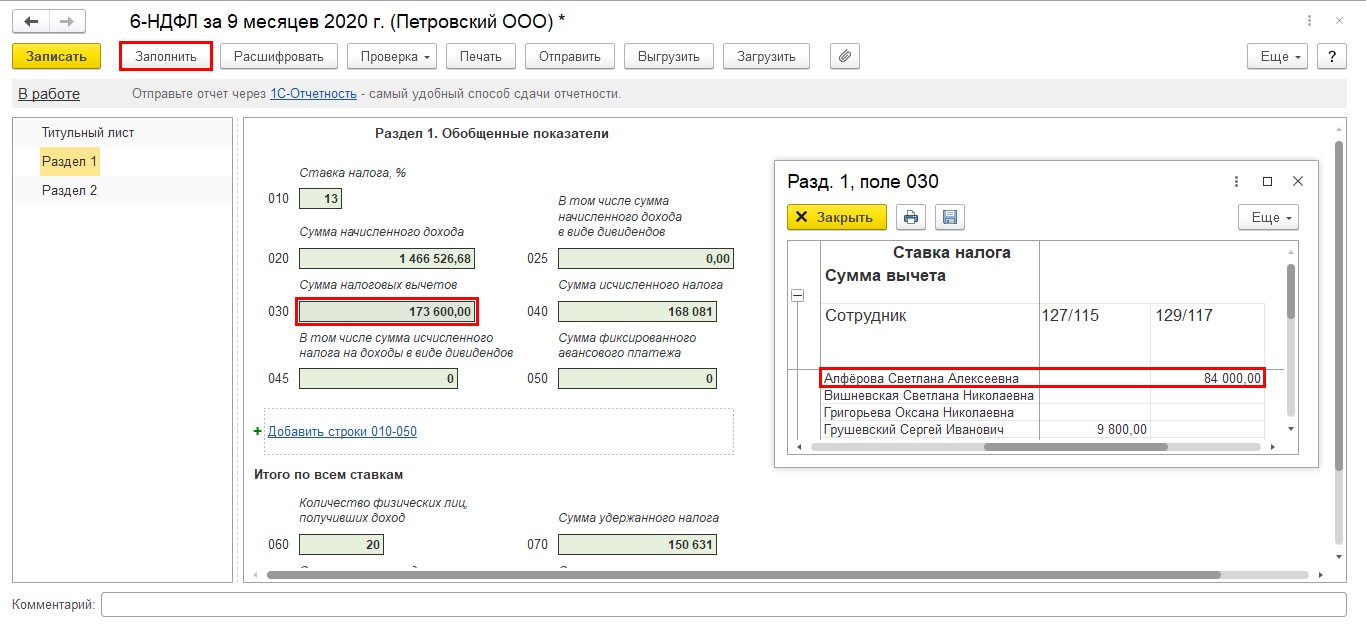Click the printer icon in the popup
The height and width of the screenshot is (629, 1366).
pyautogui.click(x=910, y=217)
